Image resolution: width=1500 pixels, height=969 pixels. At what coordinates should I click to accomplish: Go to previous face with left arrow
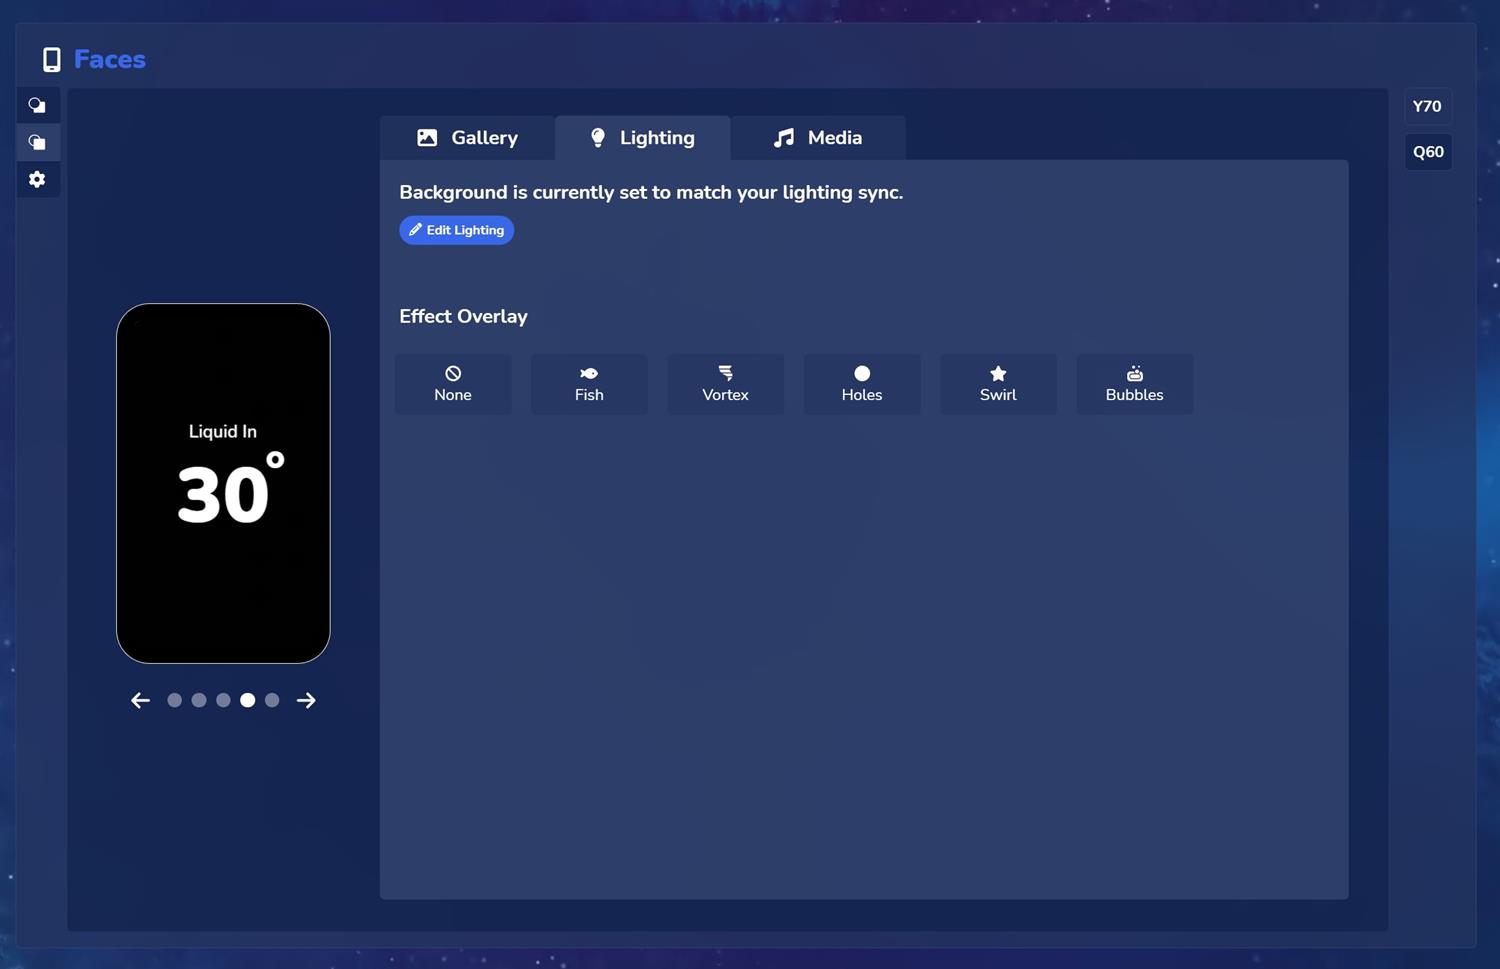coord(140,700)
